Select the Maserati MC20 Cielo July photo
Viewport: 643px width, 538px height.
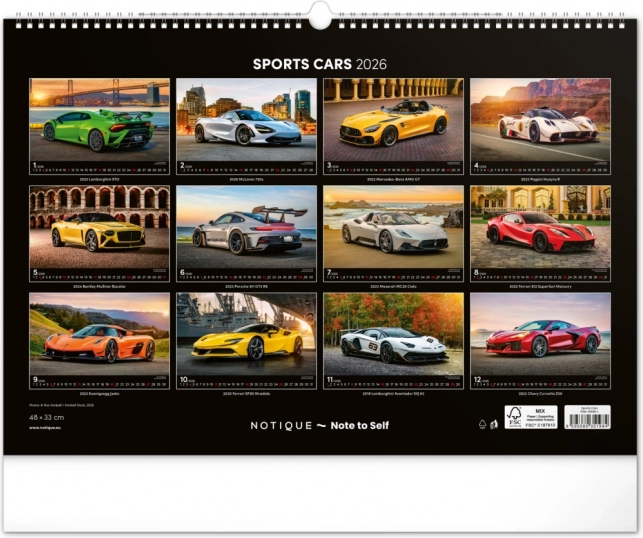[393, 226]
